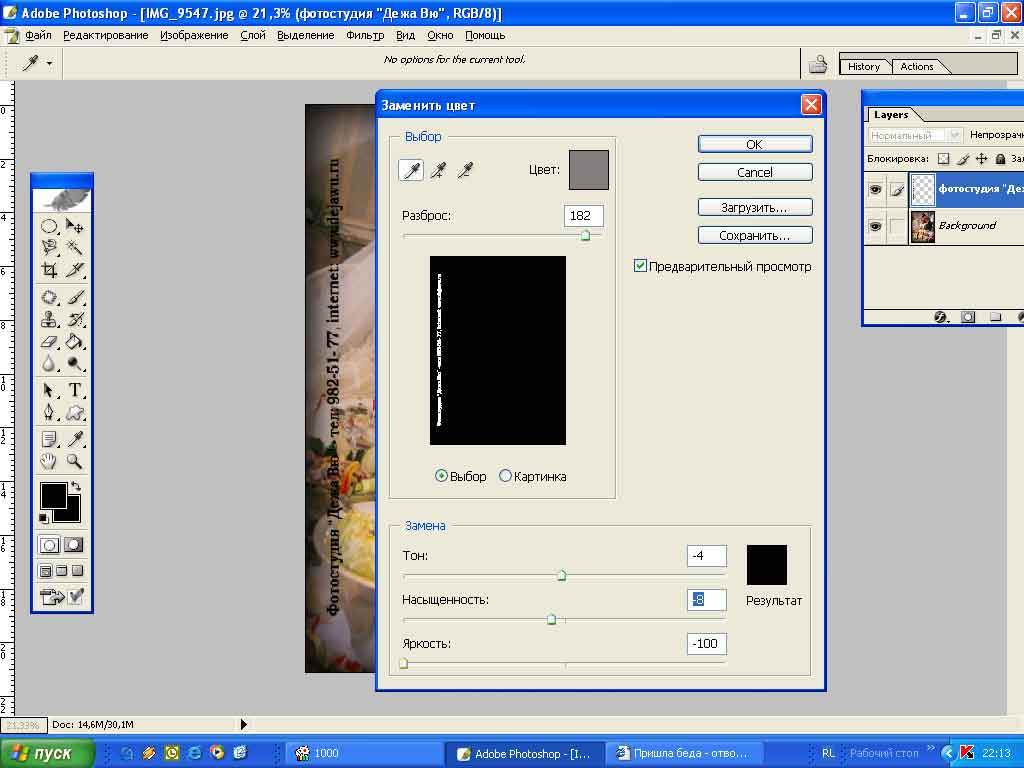The height and width of the screenshot is (768, 1024).
Task: Select the Slice tool
Action: (74, 269)
